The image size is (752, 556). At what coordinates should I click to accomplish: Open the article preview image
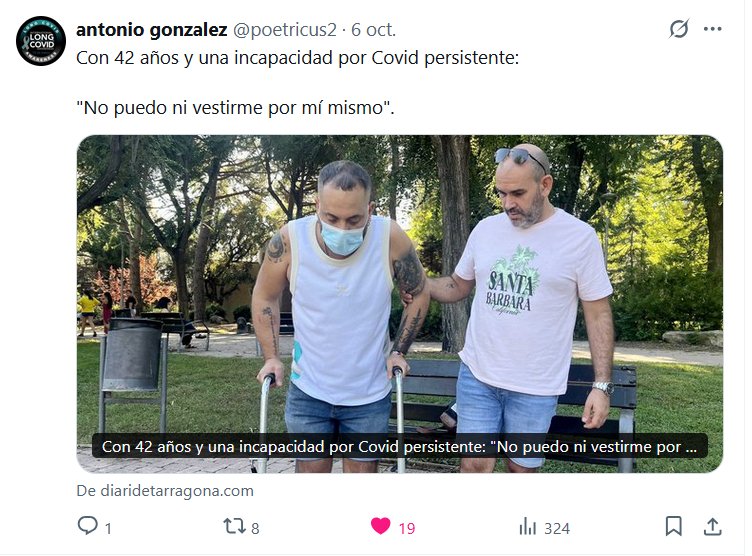pyautogui.click(x=400, y=304)
